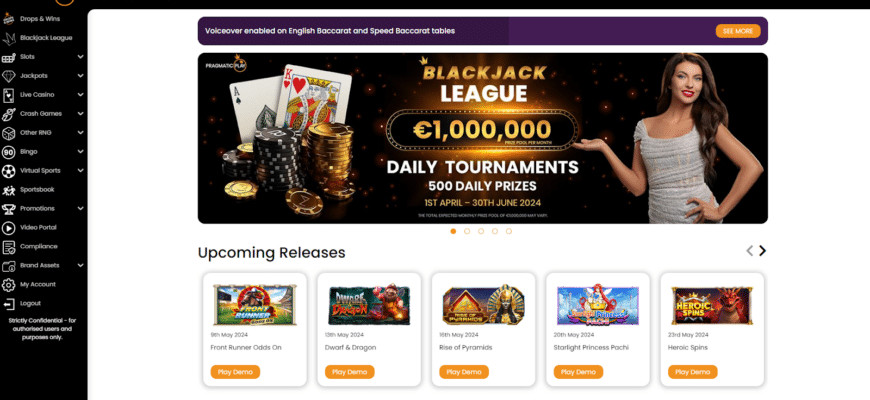This screenshot has width=870, height=400.
Task: Open the Compliance document icon
Action: pos(8,246)
